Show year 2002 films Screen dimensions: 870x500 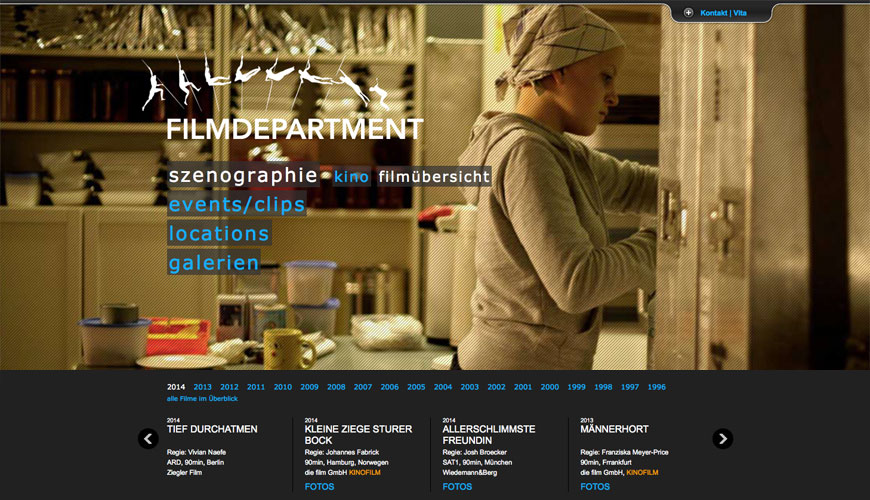[496, 387]
